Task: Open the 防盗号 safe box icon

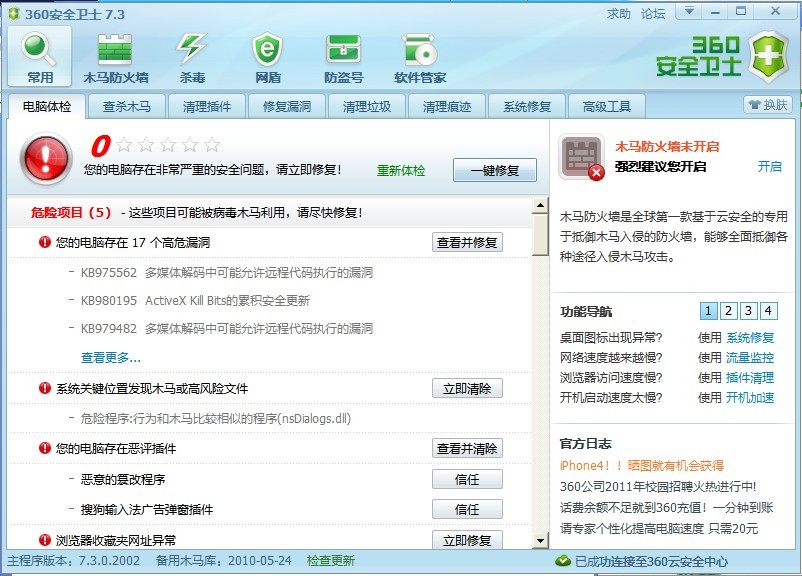Action: click(344, 57)
